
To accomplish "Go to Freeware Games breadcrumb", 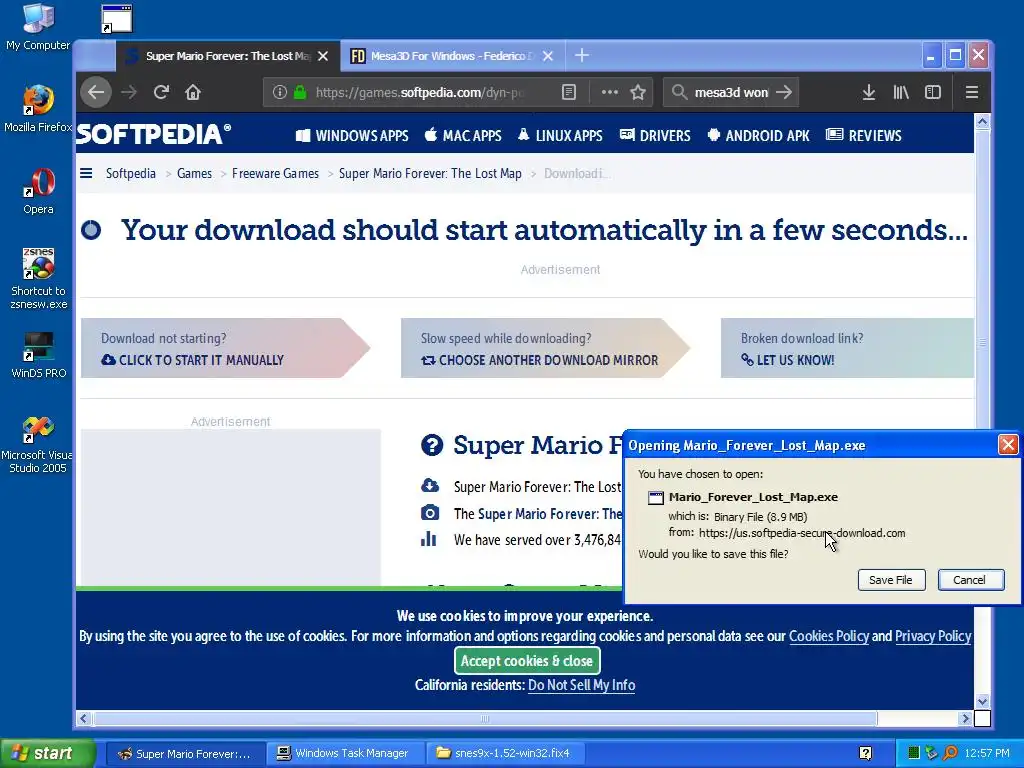I will (x=275, y=174).
